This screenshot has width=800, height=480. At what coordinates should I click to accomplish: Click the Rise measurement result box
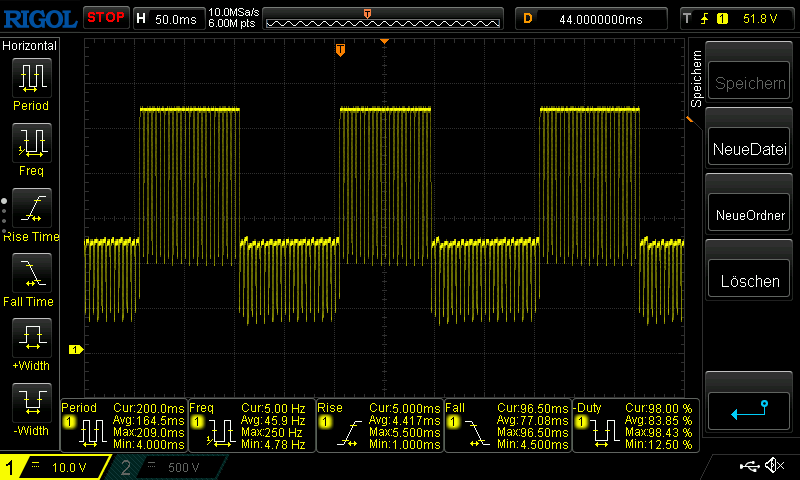380,426
